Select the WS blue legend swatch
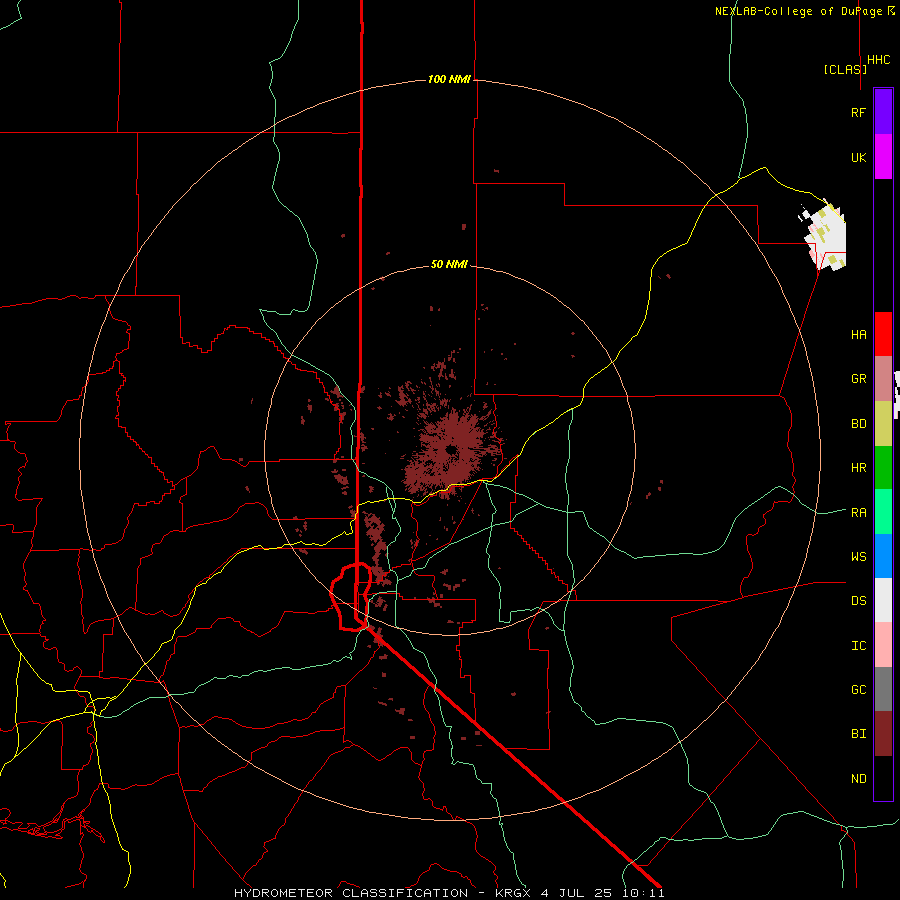Image resolution: width=900 pixels, height=900 pixels. coord(883,556)
